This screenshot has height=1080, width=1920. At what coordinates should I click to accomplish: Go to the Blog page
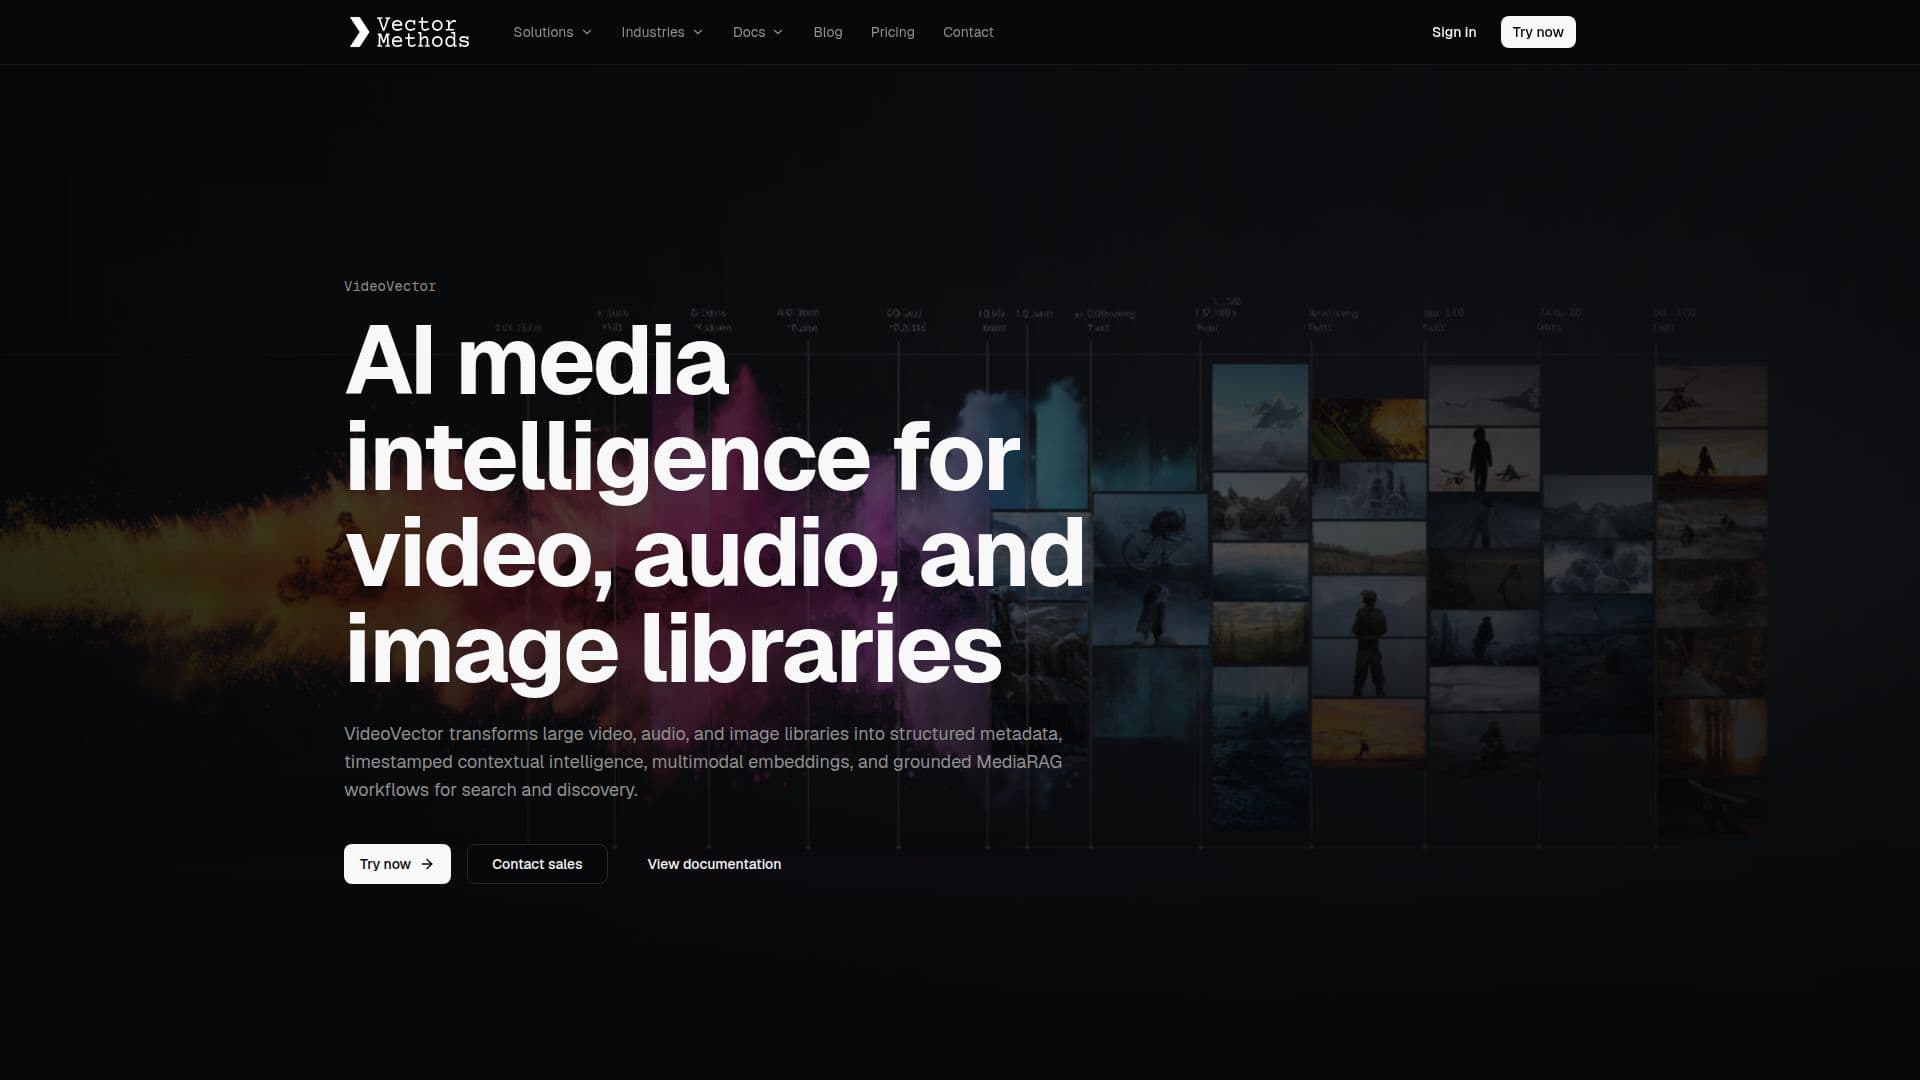[828, 32]
